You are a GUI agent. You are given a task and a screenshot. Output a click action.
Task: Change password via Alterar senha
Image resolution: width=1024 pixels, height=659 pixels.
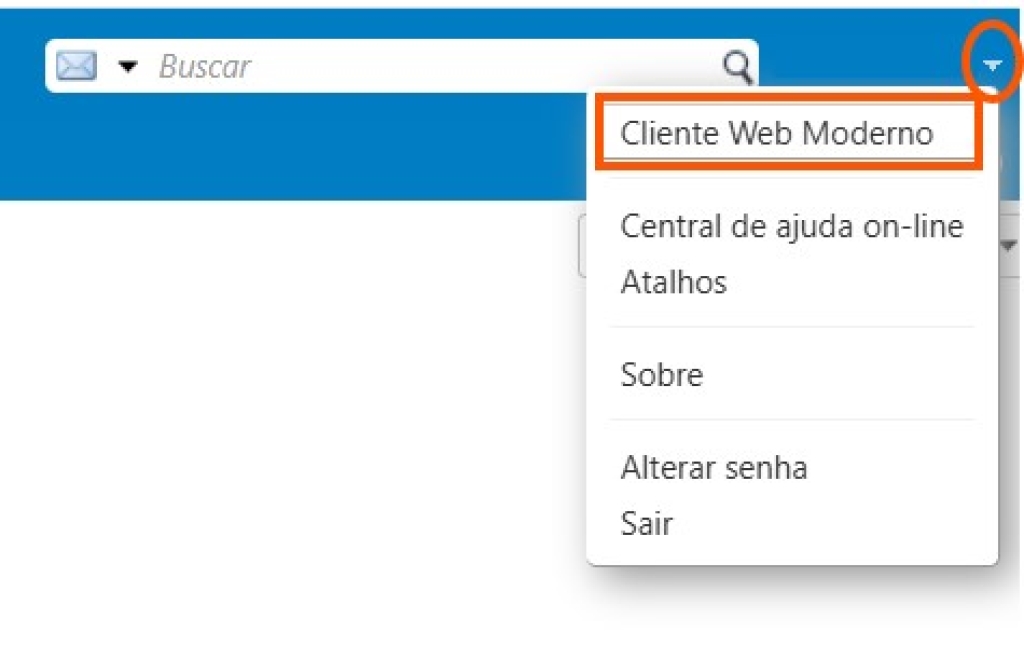[713, 467]
